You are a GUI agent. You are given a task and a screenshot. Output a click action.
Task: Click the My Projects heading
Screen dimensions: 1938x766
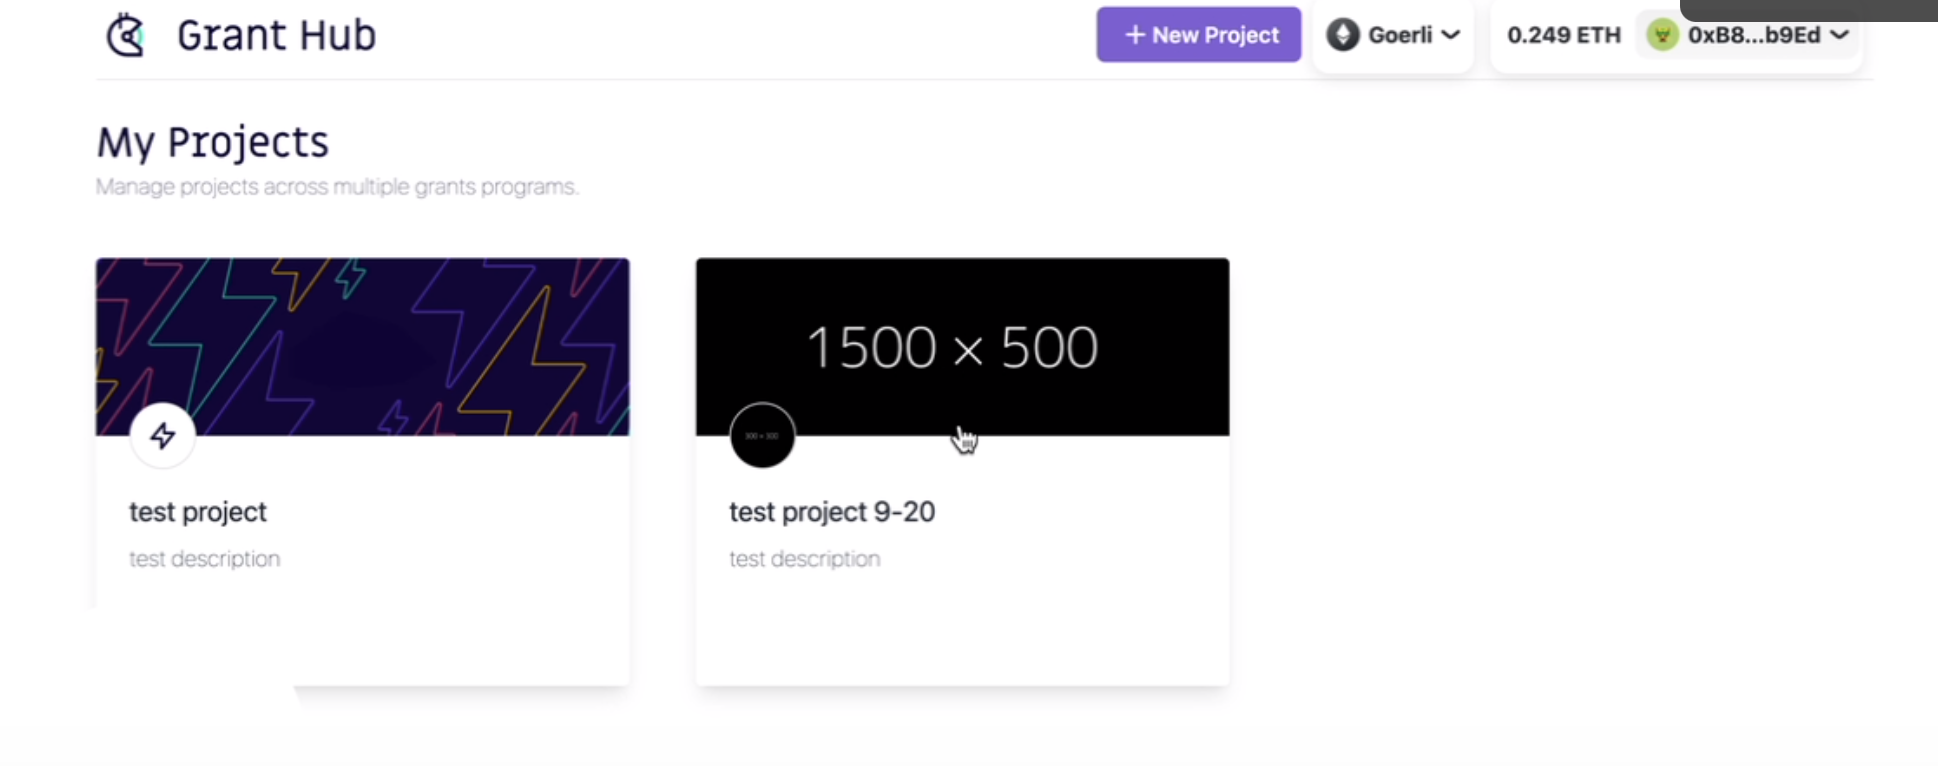[213, 142]
